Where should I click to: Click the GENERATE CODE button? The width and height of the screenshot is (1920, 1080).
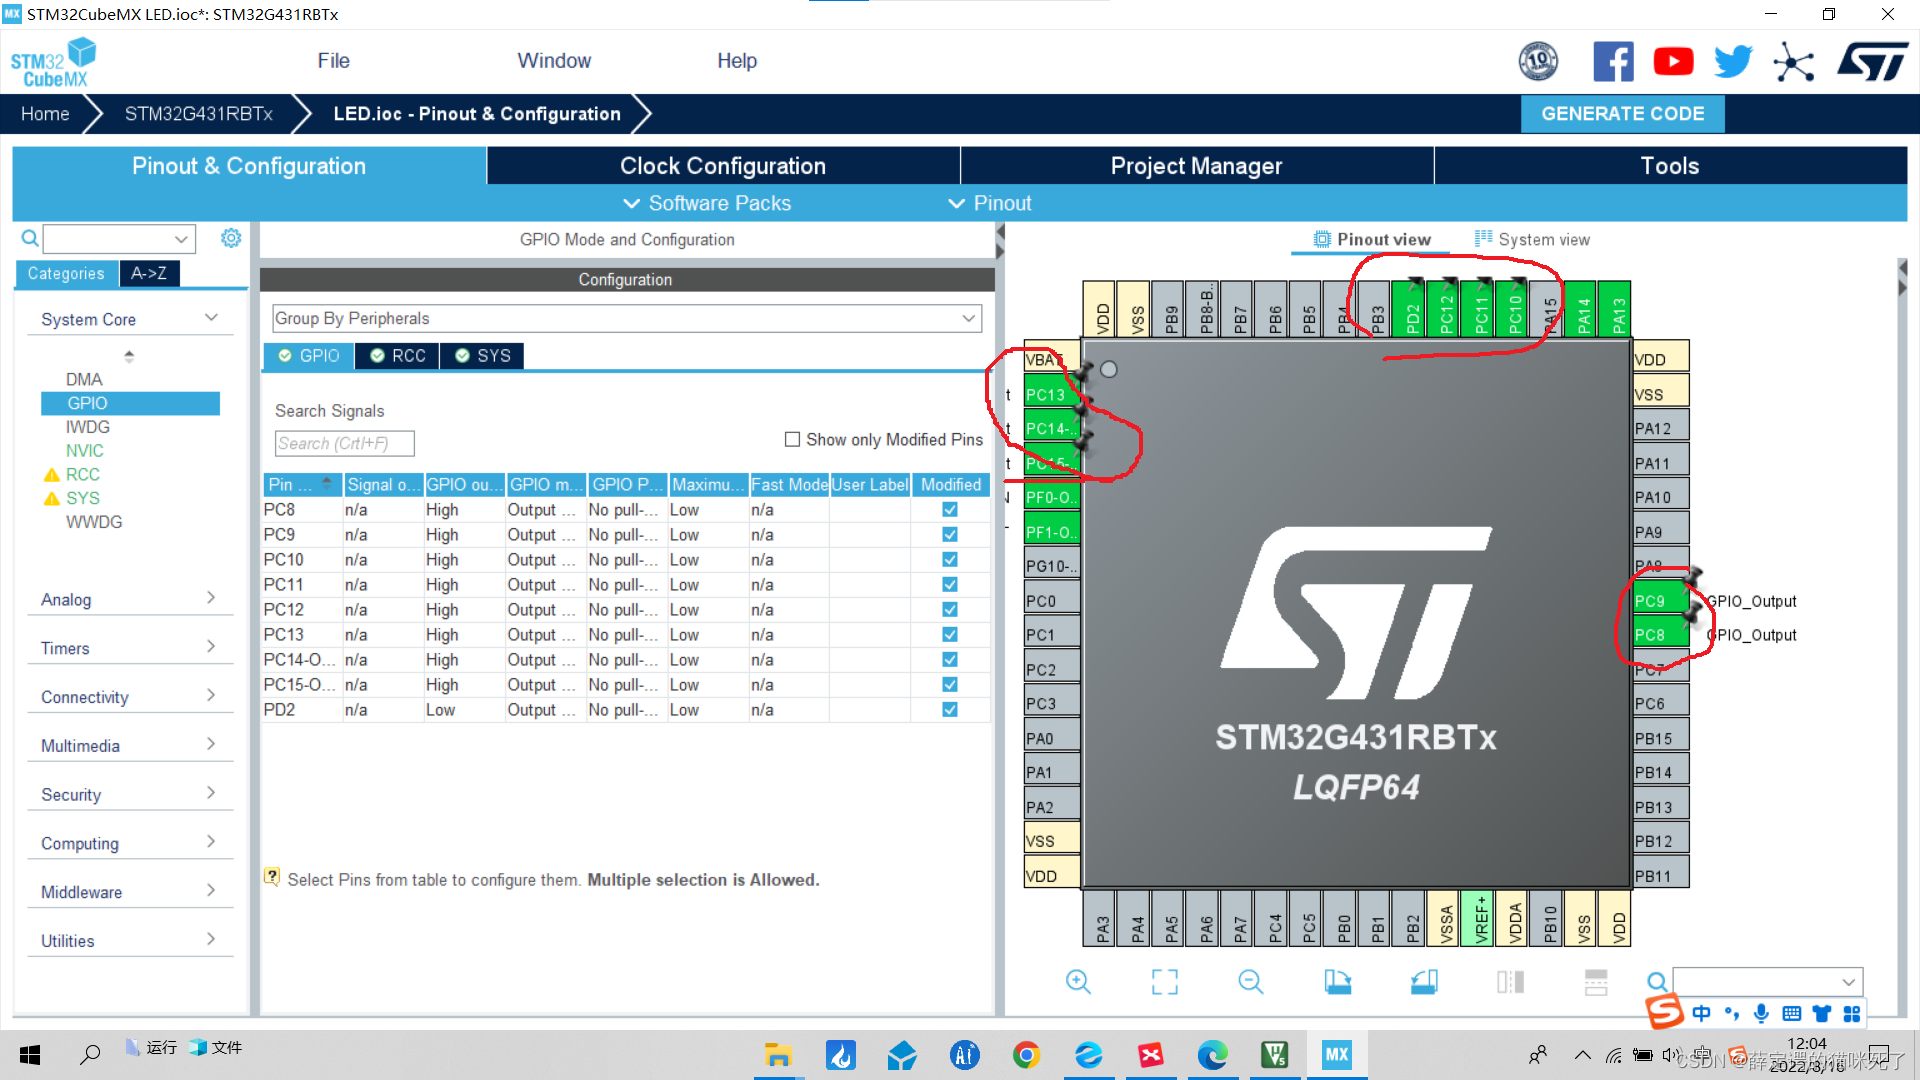[1622, 114]
